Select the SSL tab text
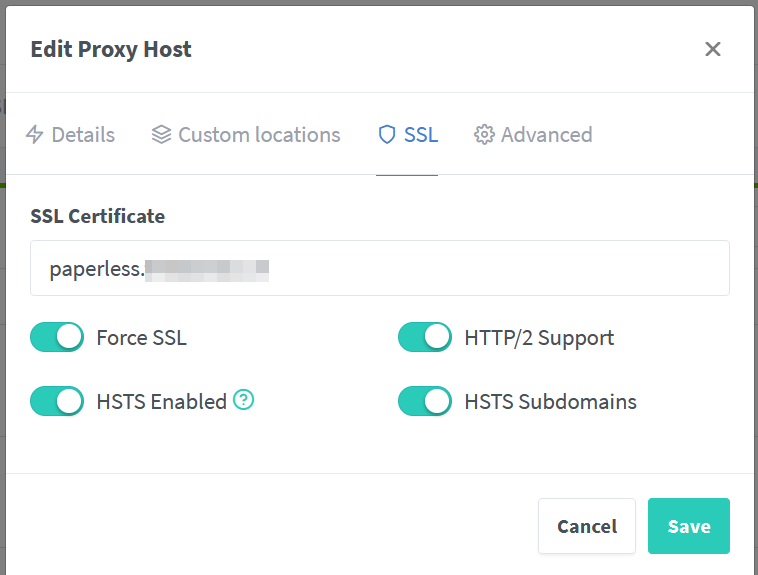The image size is (758, 575). 421,135
